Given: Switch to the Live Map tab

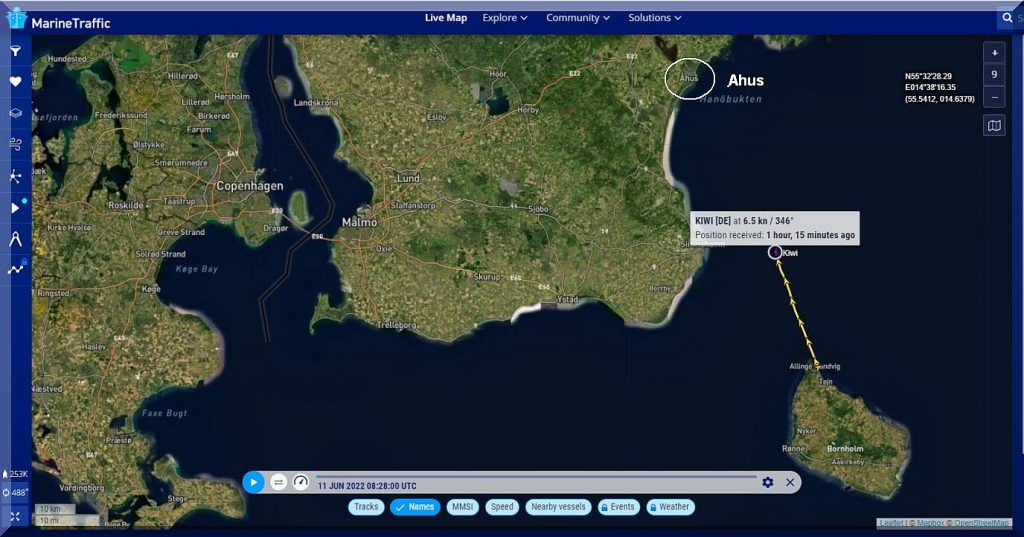Looking at the screenshot, I should [445, 18].
